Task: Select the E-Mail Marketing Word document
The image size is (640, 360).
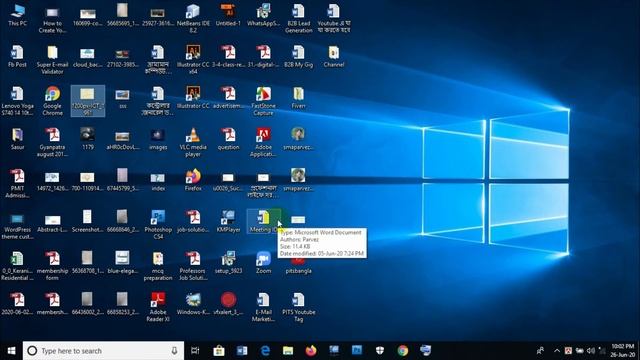Action: (x=263, y=307)
